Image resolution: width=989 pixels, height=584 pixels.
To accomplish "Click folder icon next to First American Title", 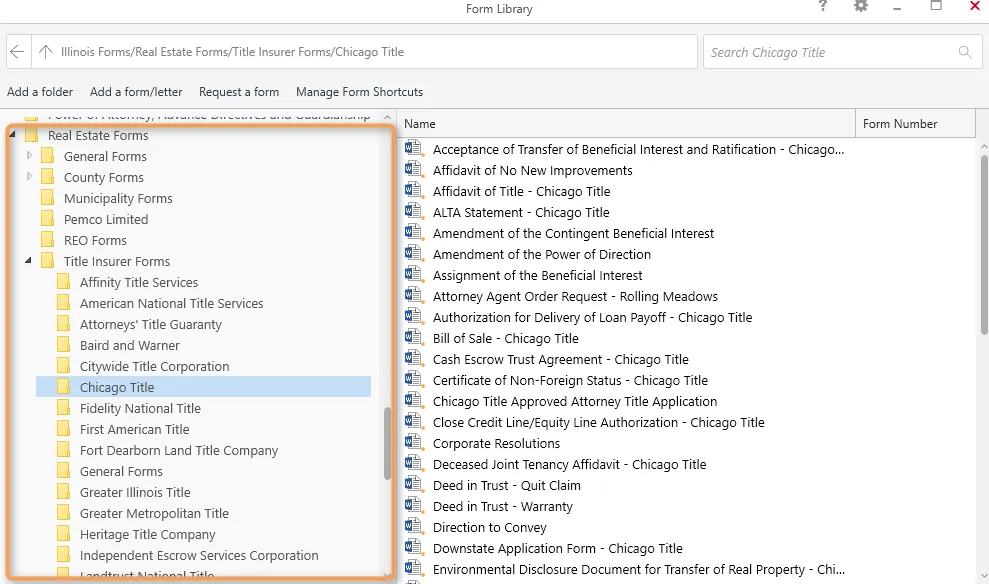I will coord(63,429).
